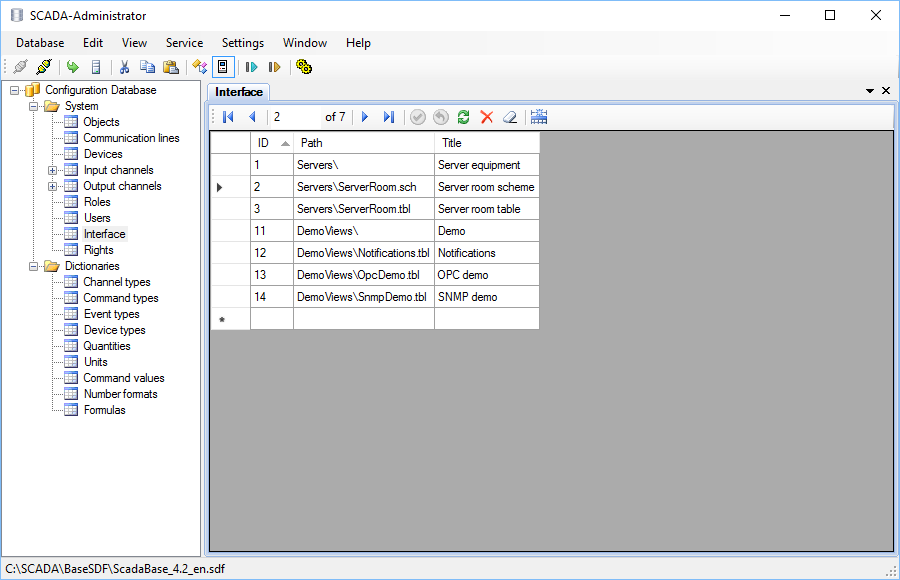Click the gray undo changes icon
Viewport: 900px width, 580px height.
[441, 117]
